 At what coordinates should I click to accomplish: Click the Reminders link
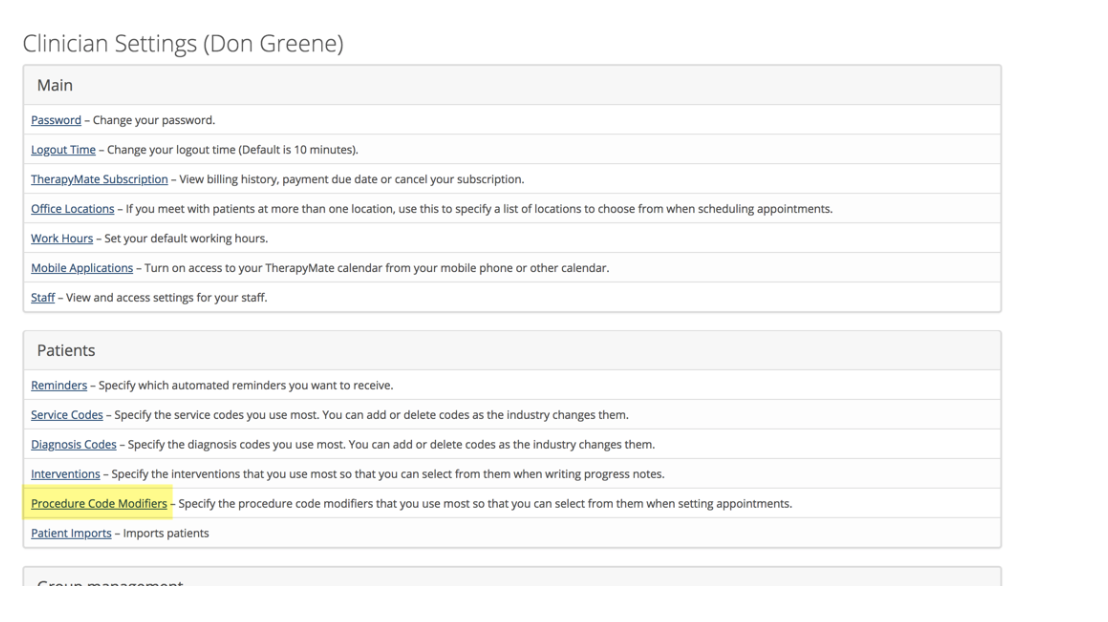click(x=59, y=385)
